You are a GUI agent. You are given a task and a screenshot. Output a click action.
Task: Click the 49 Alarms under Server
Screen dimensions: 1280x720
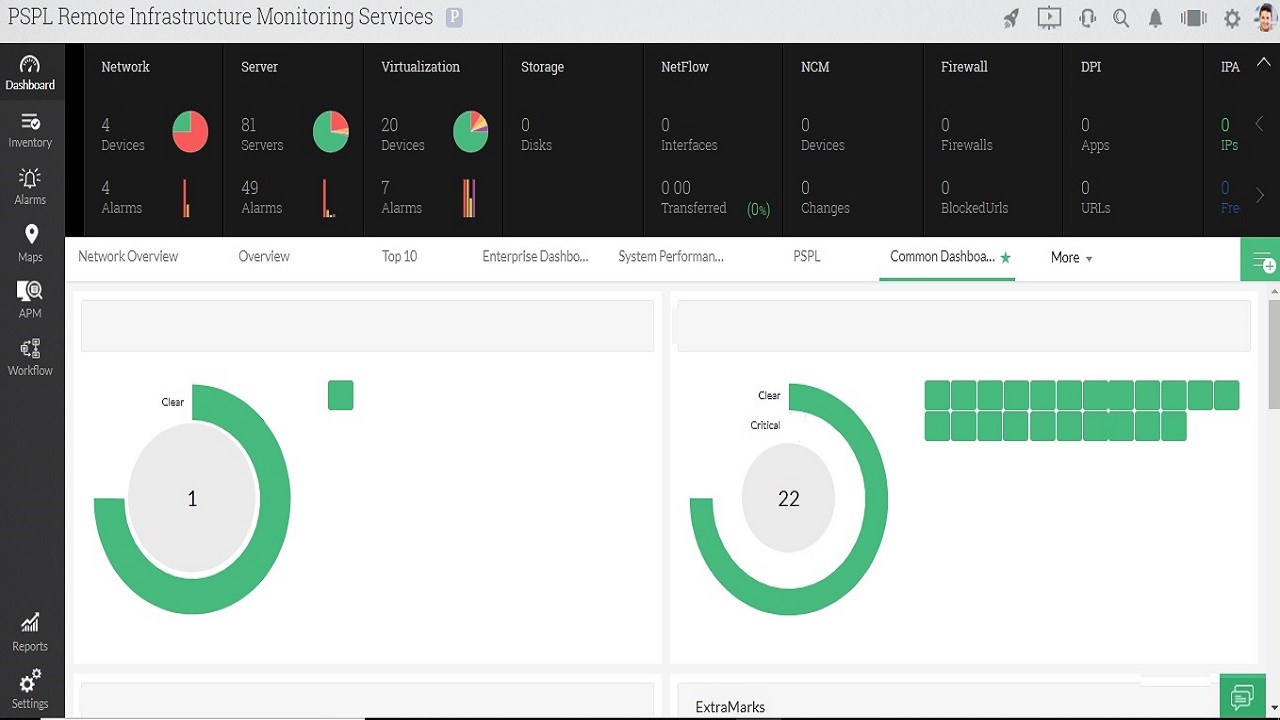[261, 197]
